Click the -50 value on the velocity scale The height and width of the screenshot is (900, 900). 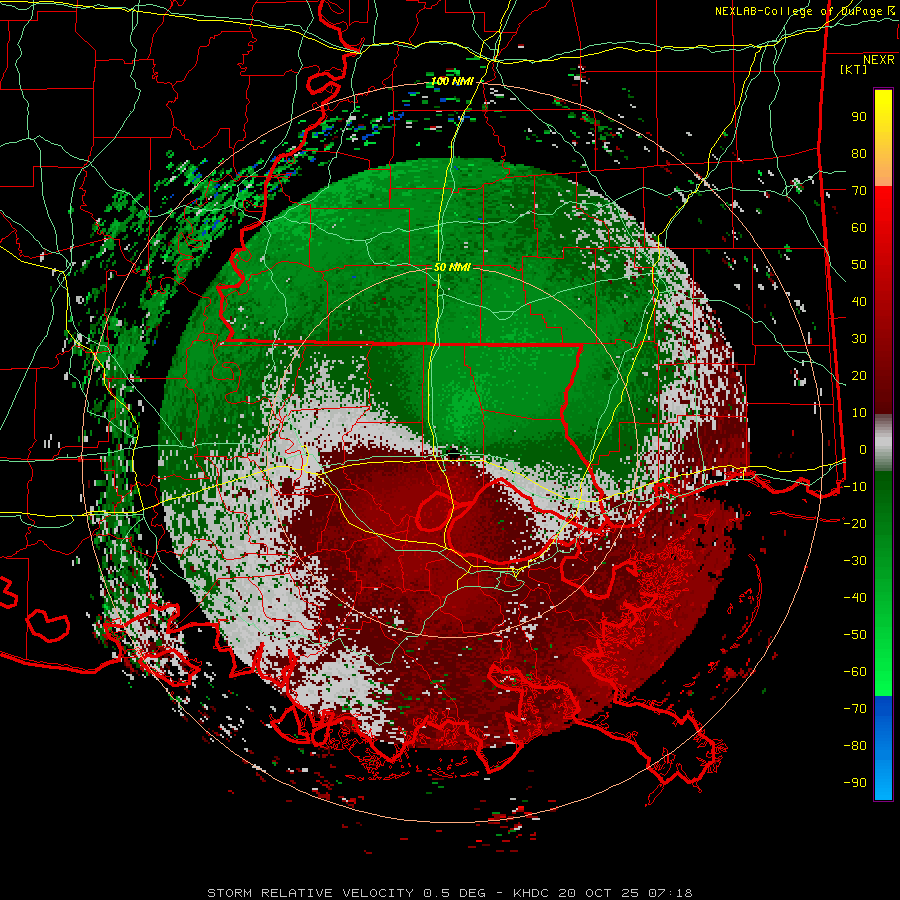coord(855,635)
